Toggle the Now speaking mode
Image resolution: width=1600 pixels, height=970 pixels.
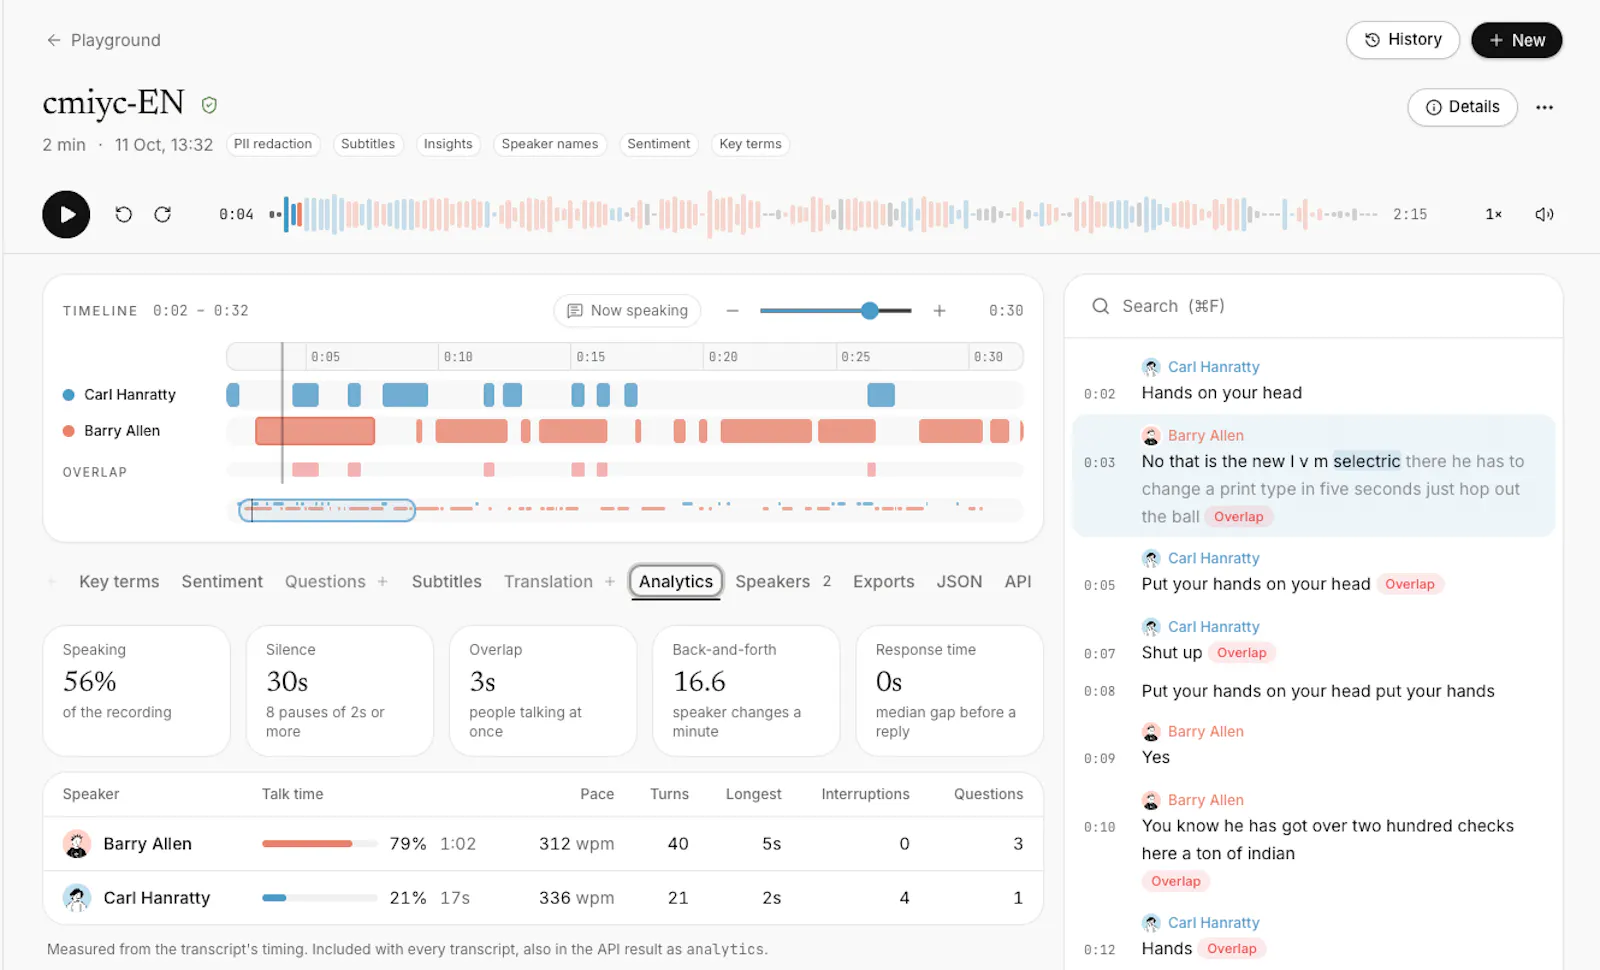627,311
